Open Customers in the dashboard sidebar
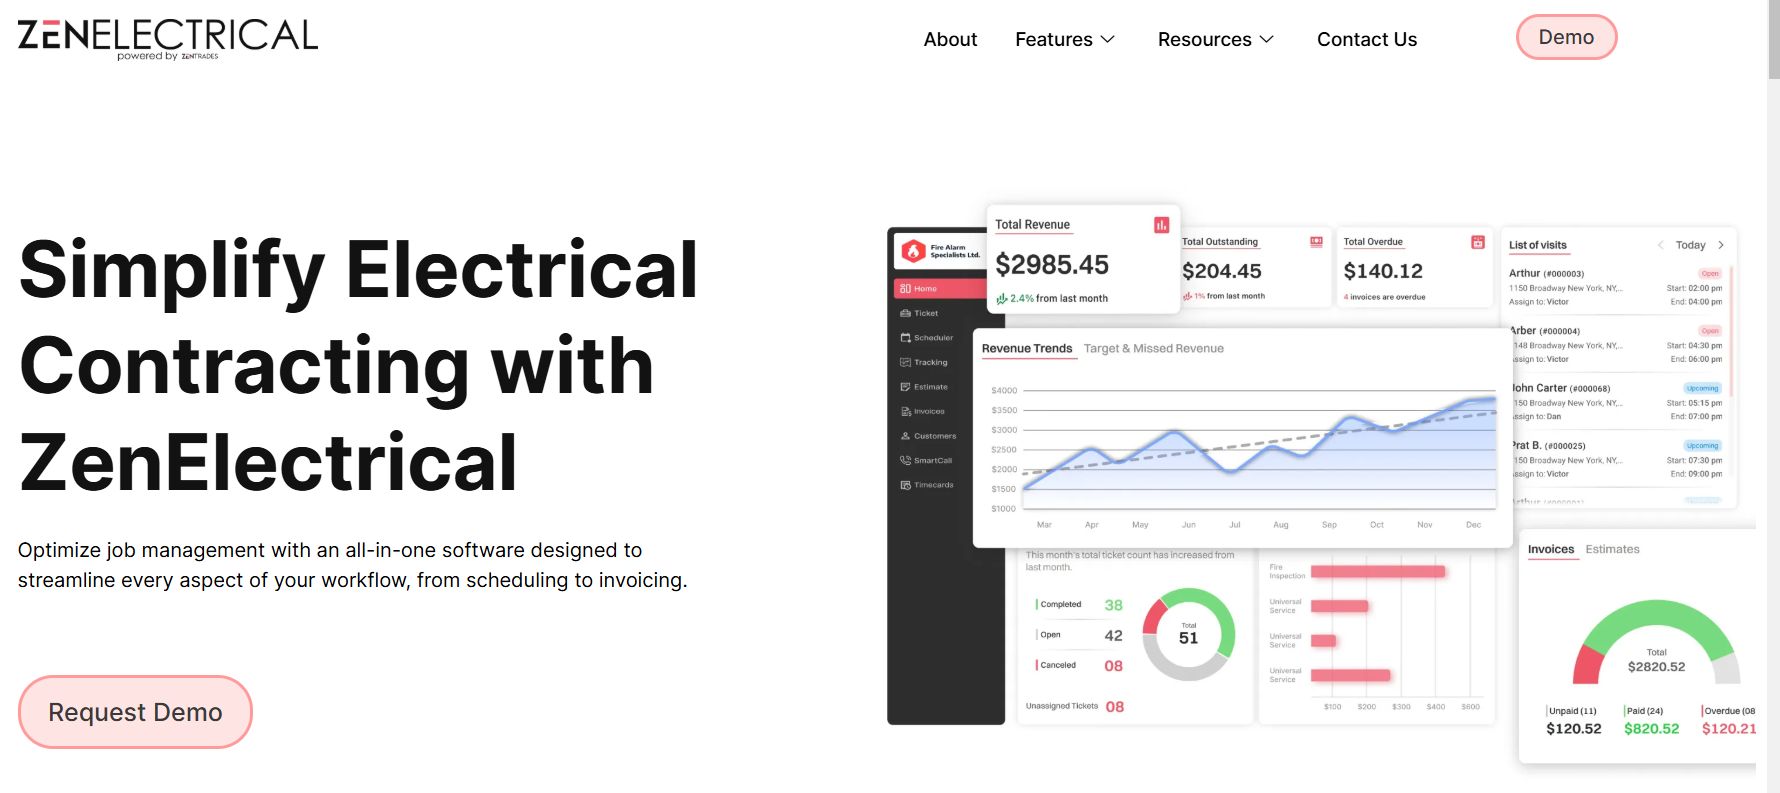This screenshot has width=1780, height=793. [929, 436]
